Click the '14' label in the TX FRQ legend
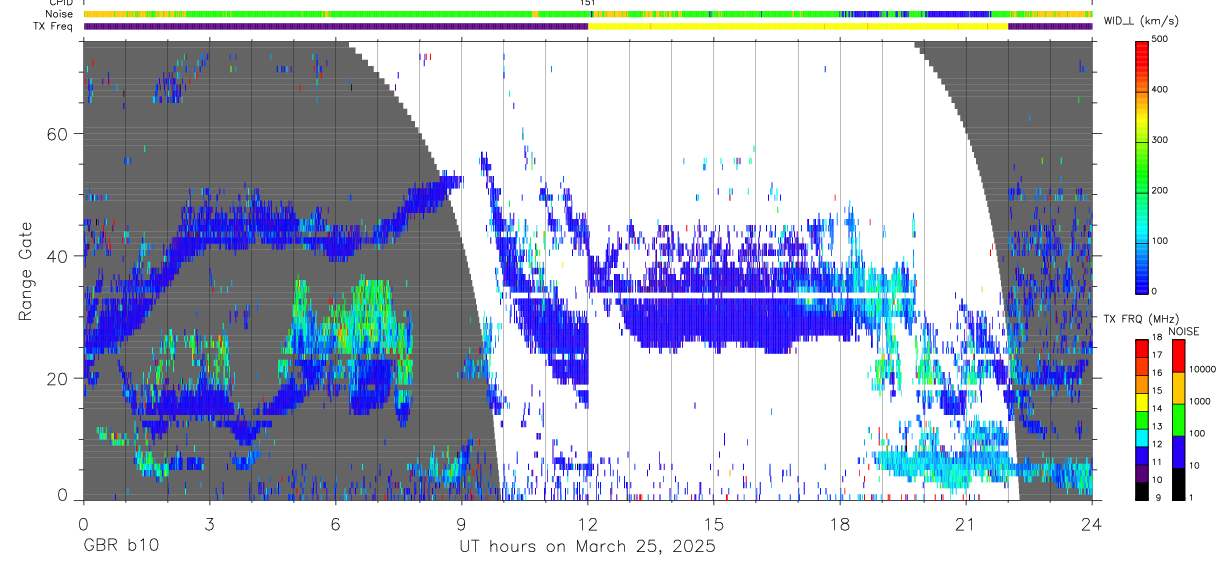This screenshot has height=567, width=1228. click(x=1156, y=409)
